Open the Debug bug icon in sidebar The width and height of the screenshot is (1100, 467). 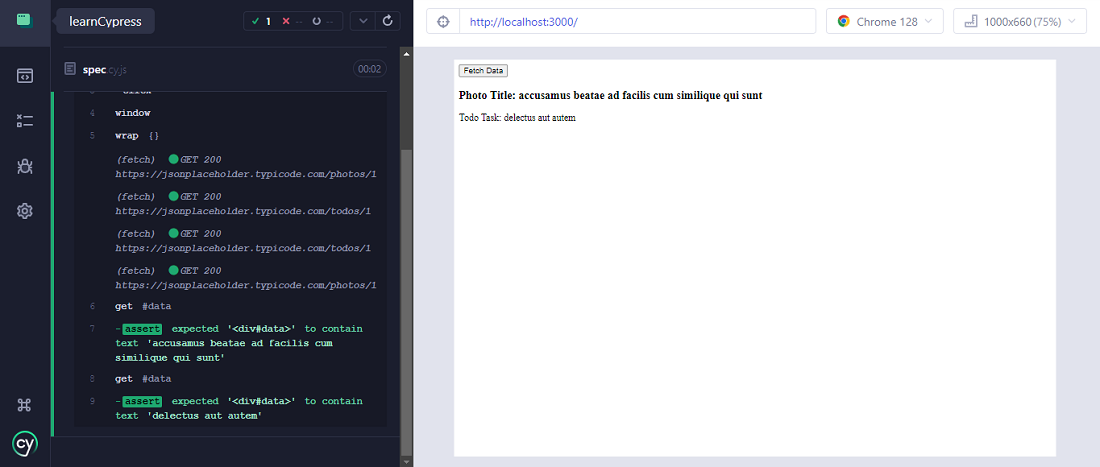click(x=25, y=166)
